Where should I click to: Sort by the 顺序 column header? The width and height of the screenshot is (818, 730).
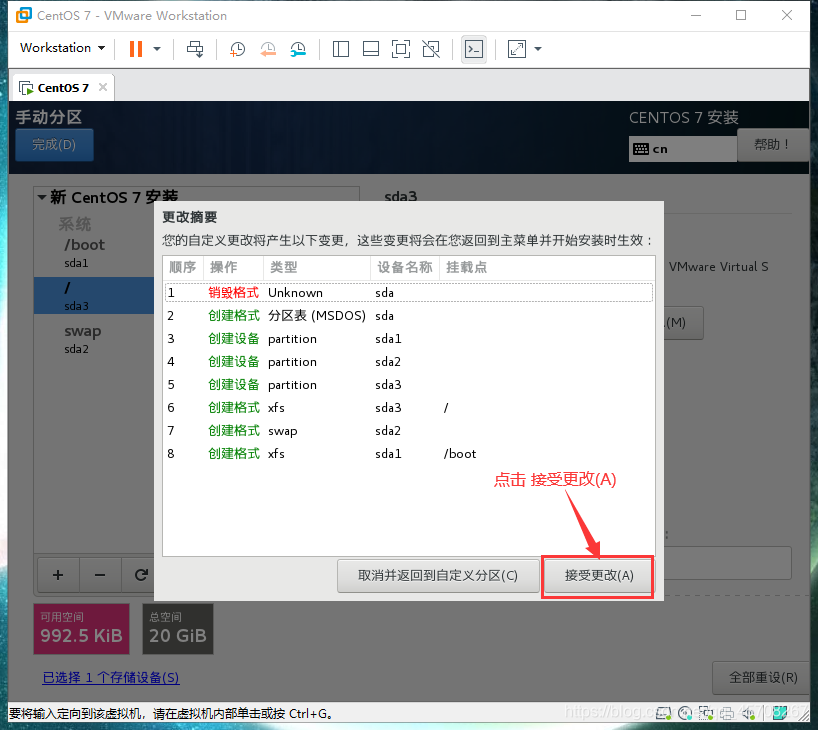point(183,267)
